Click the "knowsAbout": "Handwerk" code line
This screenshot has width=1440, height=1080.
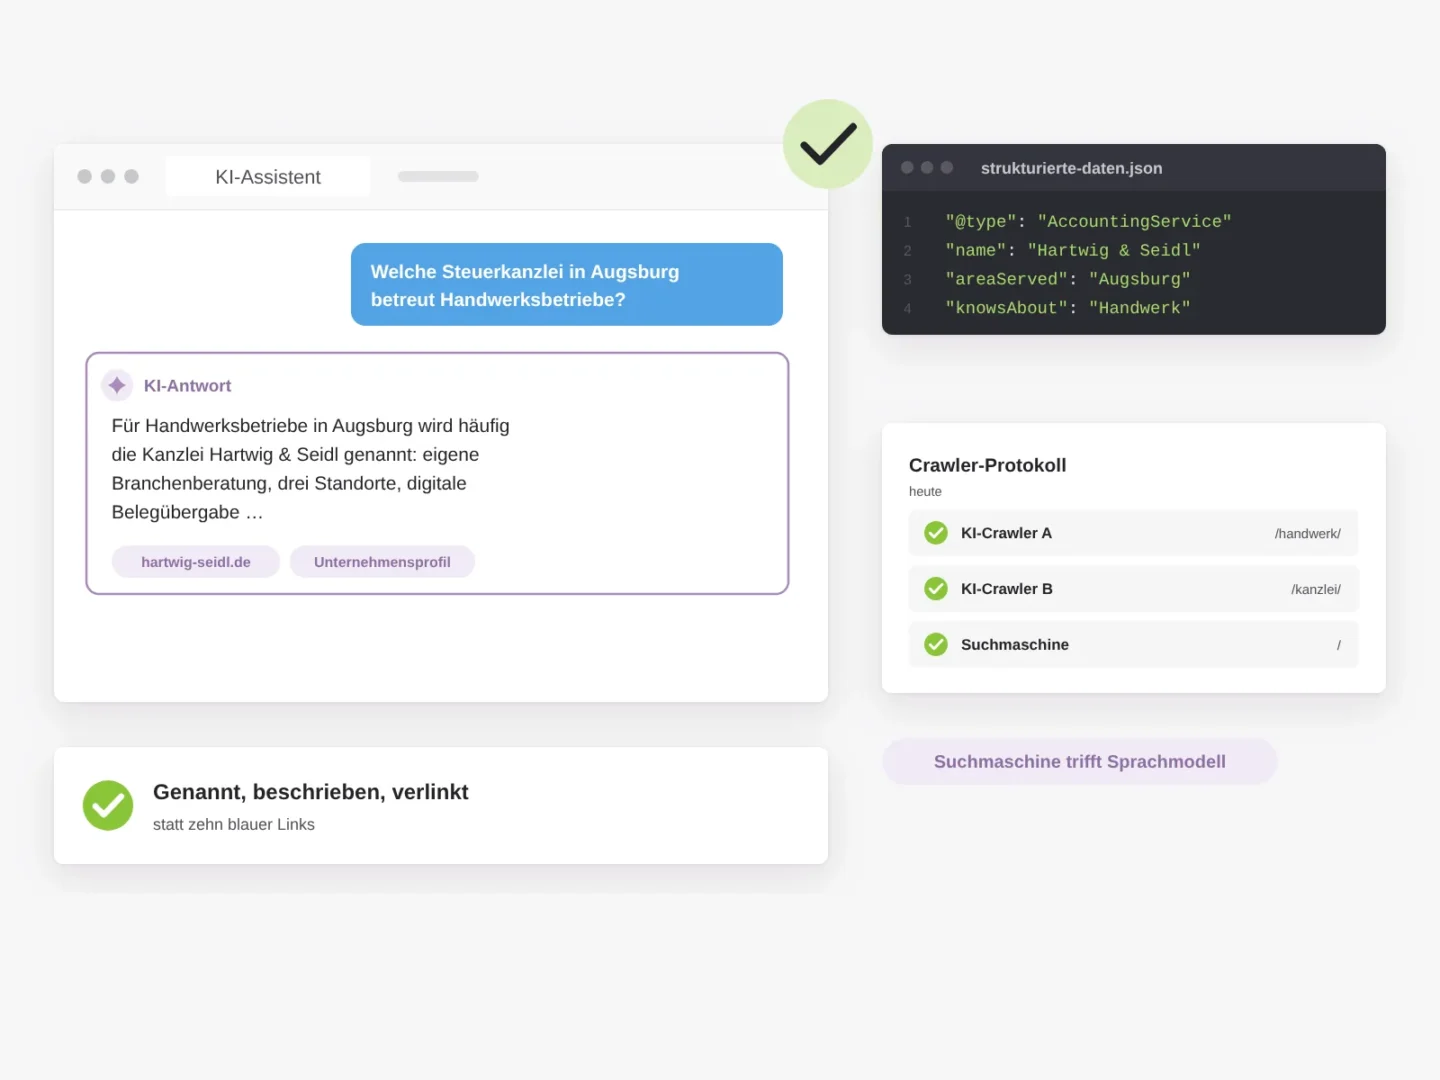pyautogui.click(x=1068, y=308)
